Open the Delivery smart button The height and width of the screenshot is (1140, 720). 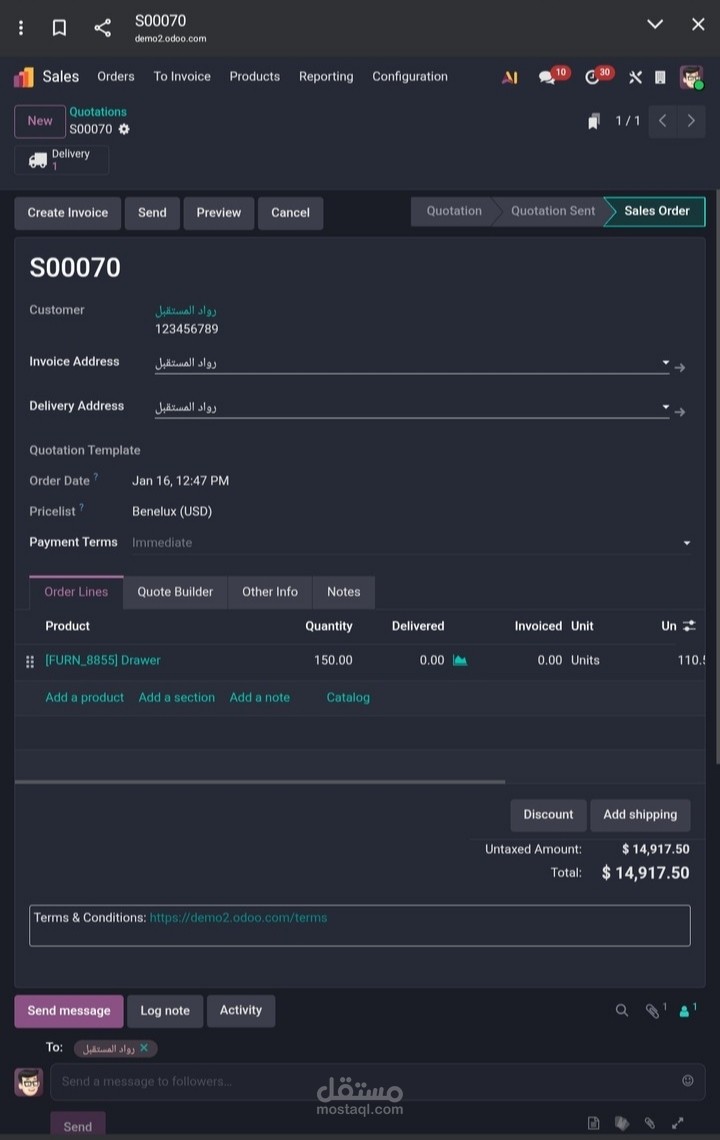point(62,159)
